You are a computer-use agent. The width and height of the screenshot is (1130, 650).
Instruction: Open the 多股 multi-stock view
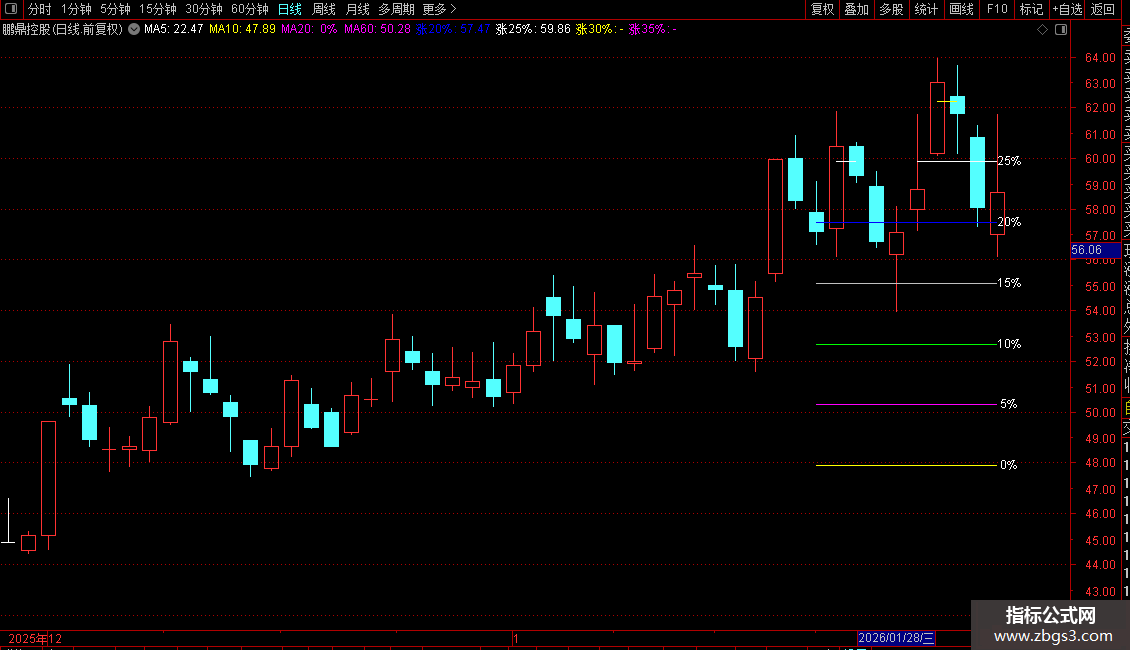(x=891, y=9)
